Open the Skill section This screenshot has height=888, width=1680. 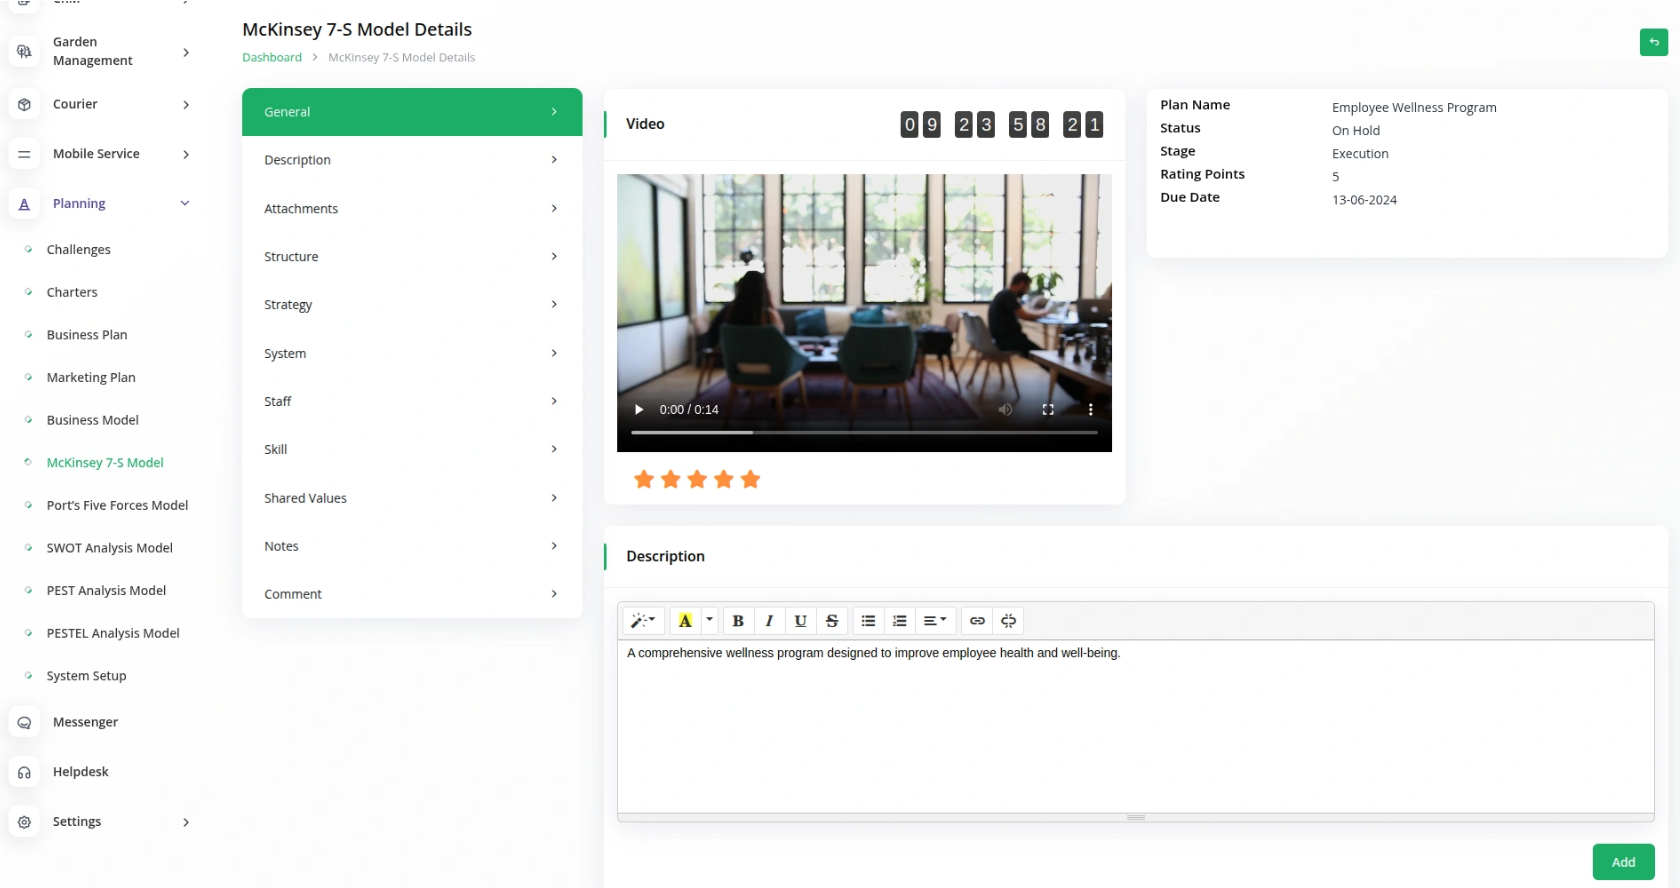coord(412,449)
